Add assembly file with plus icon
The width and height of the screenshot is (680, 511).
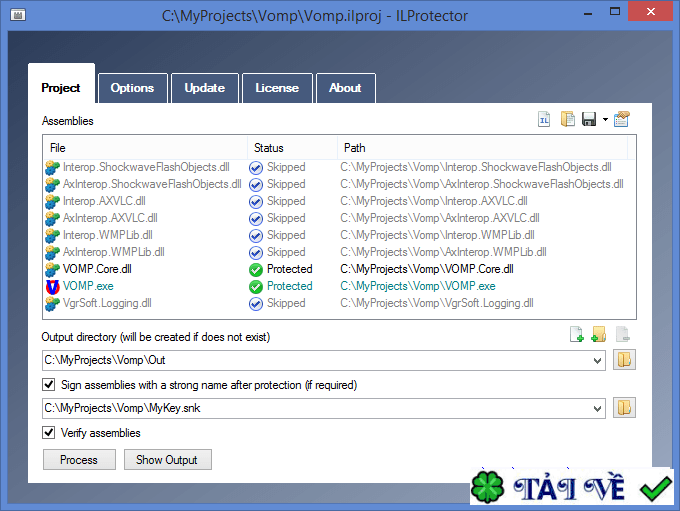(576, 334)
